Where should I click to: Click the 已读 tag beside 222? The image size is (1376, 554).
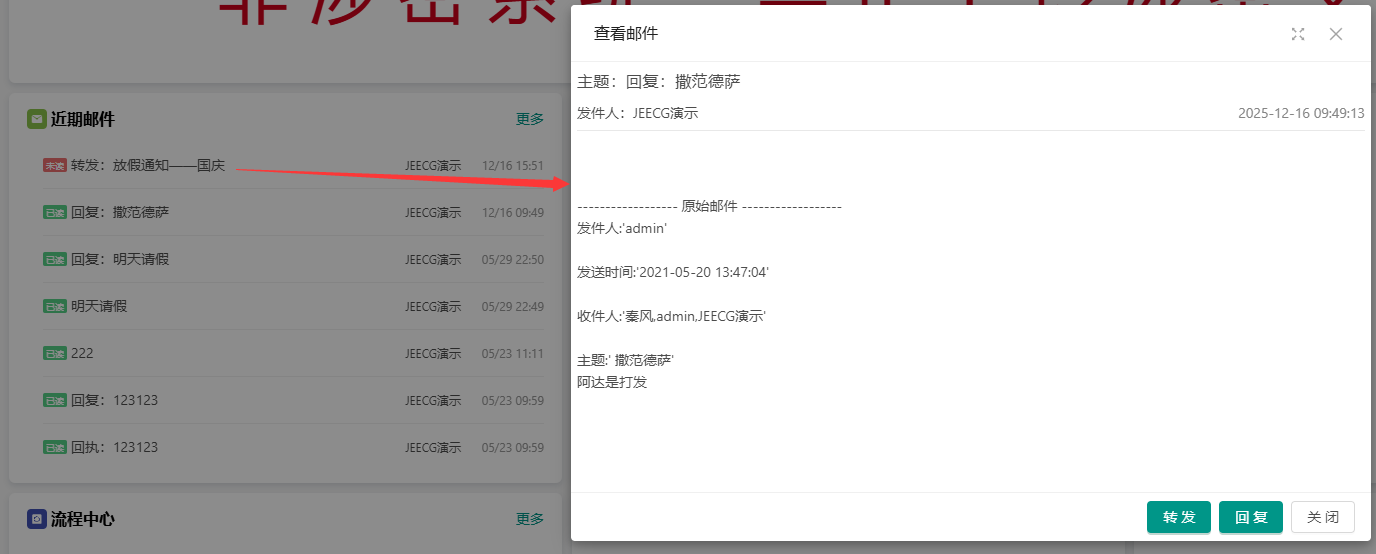[x=55, y=353]
